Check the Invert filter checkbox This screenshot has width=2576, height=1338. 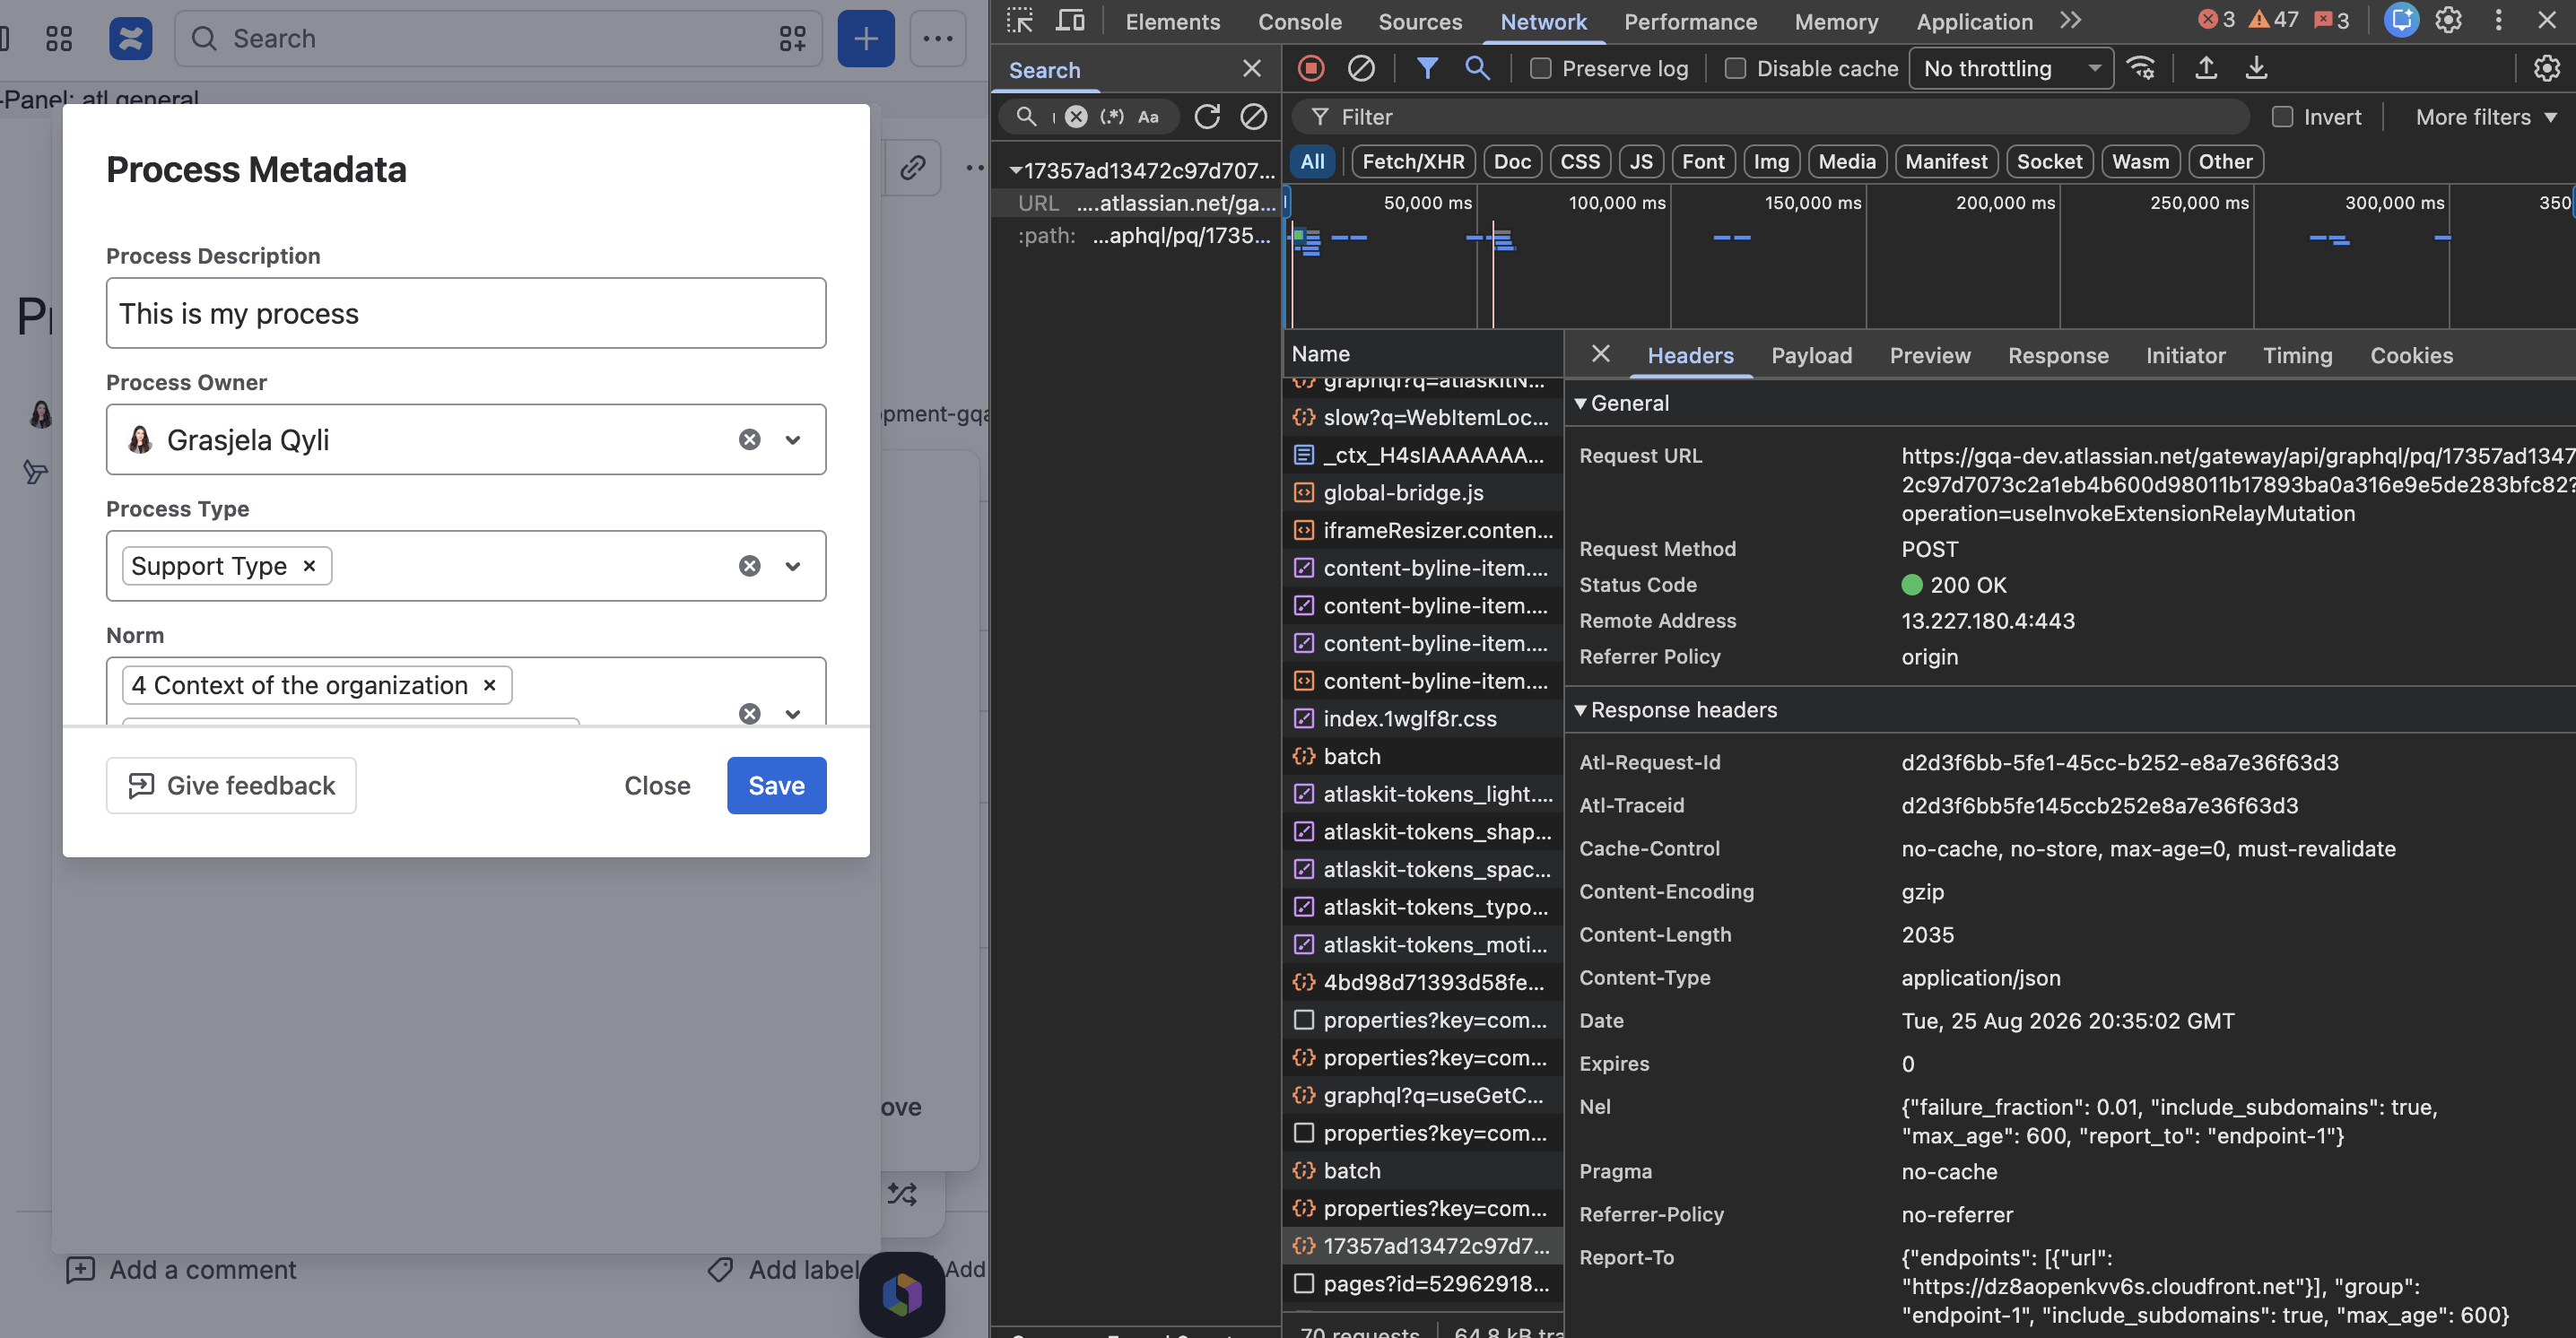[x=2282, y=117]
